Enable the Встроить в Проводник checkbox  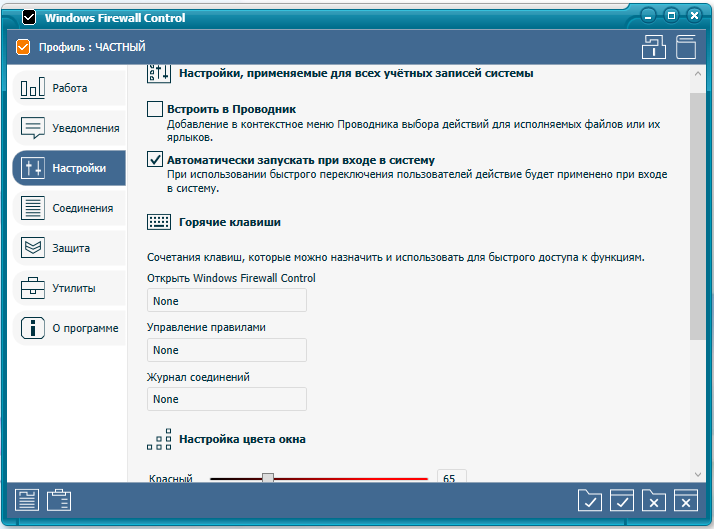(155, 108)
